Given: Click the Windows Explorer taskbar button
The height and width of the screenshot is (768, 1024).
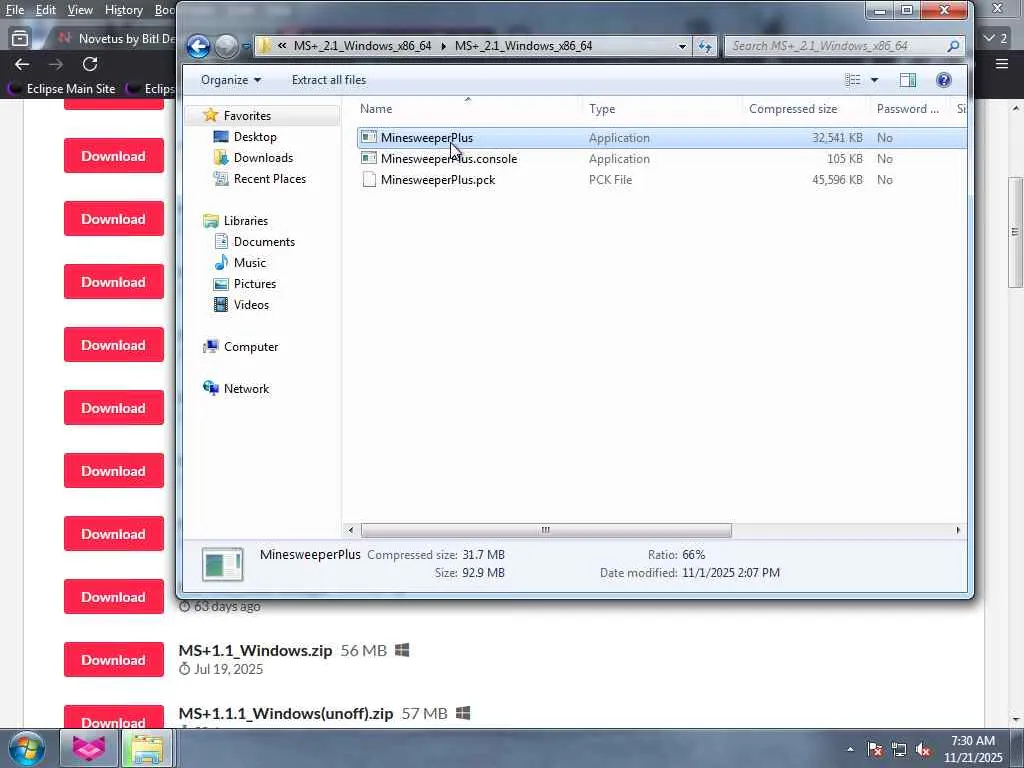Looking at the screenshot, I should 147,748.
